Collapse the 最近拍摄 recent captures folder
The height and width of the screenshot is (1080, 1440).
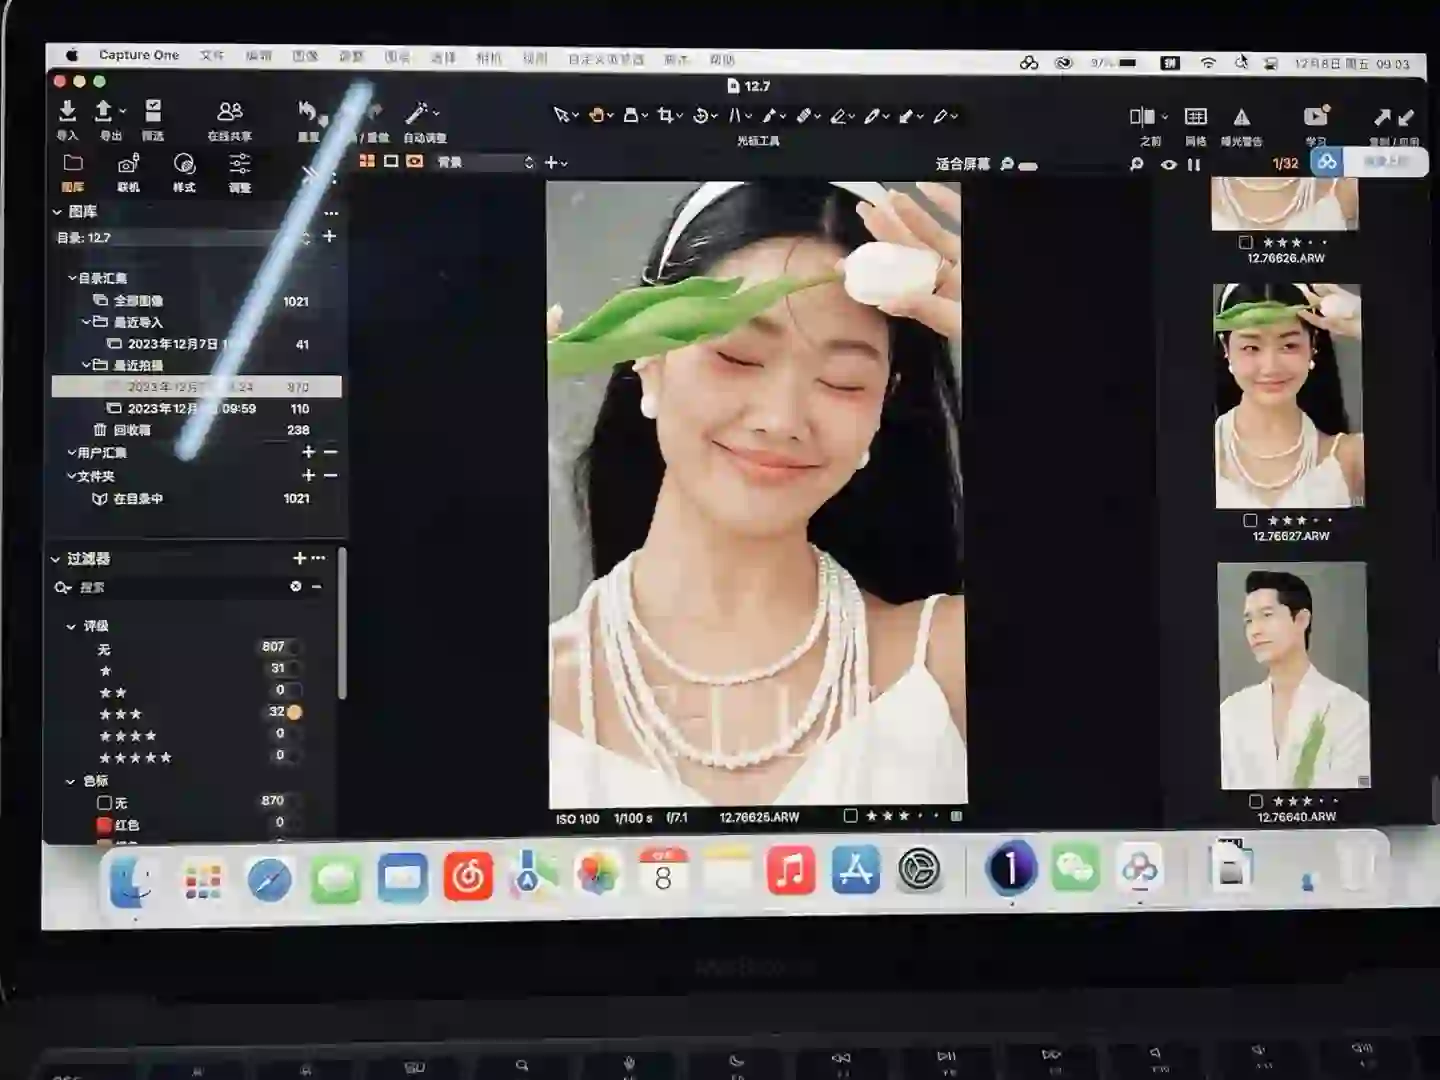[86, 365]
